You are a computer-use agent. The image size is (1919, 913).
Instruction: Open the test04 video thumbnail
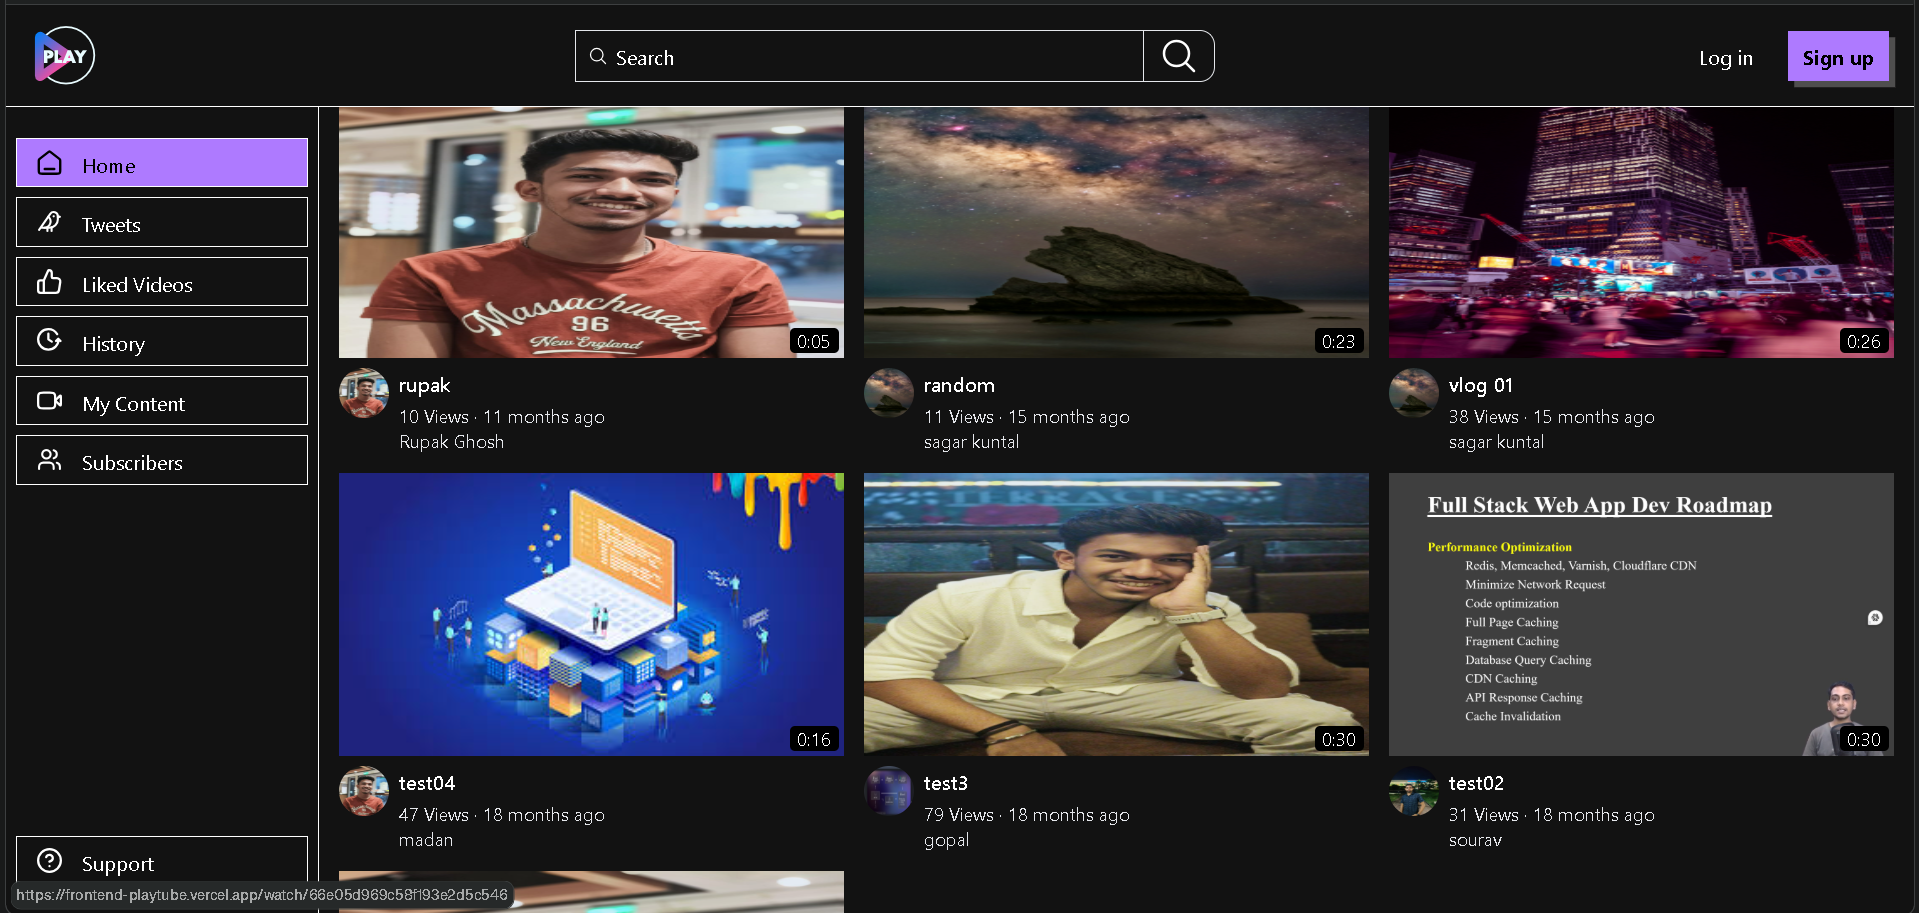(590, 613)
